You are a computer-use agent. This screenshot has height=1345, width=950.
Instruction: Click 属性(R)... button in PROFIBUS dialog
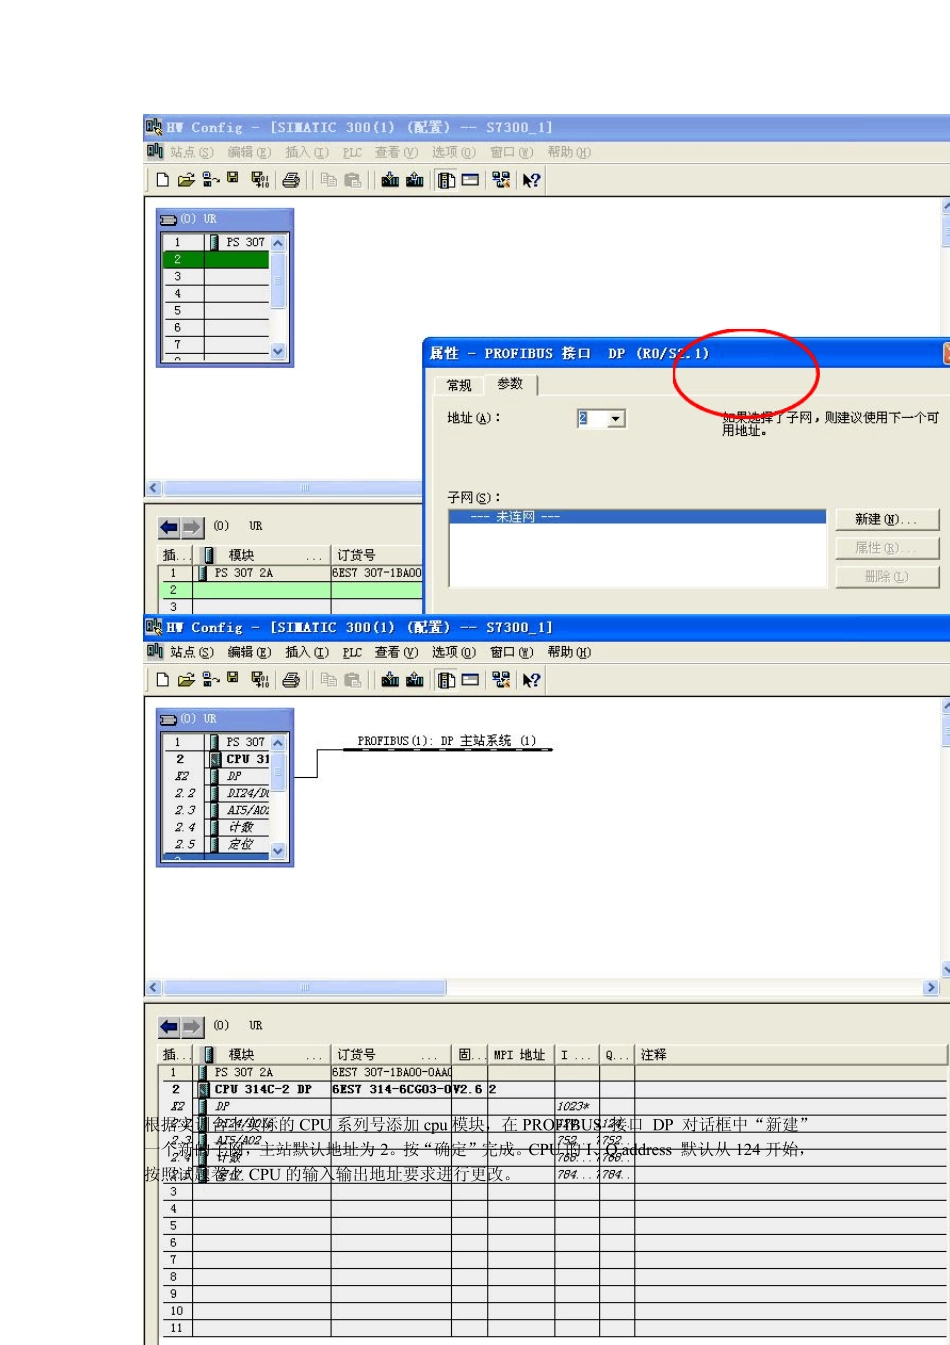[x=888, y=548]
